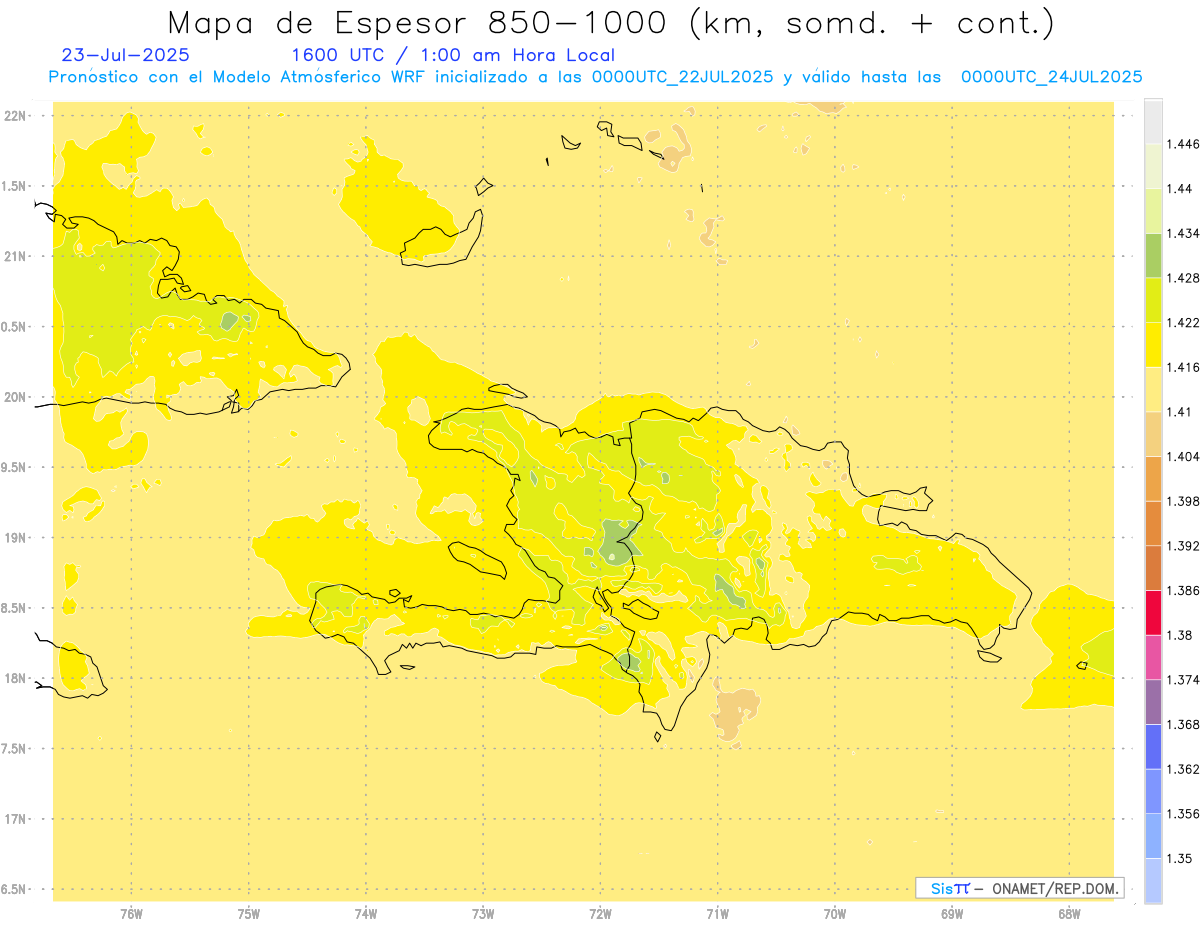
Task: Click the colorbar value '1.386'
Action: (1183, 590)
